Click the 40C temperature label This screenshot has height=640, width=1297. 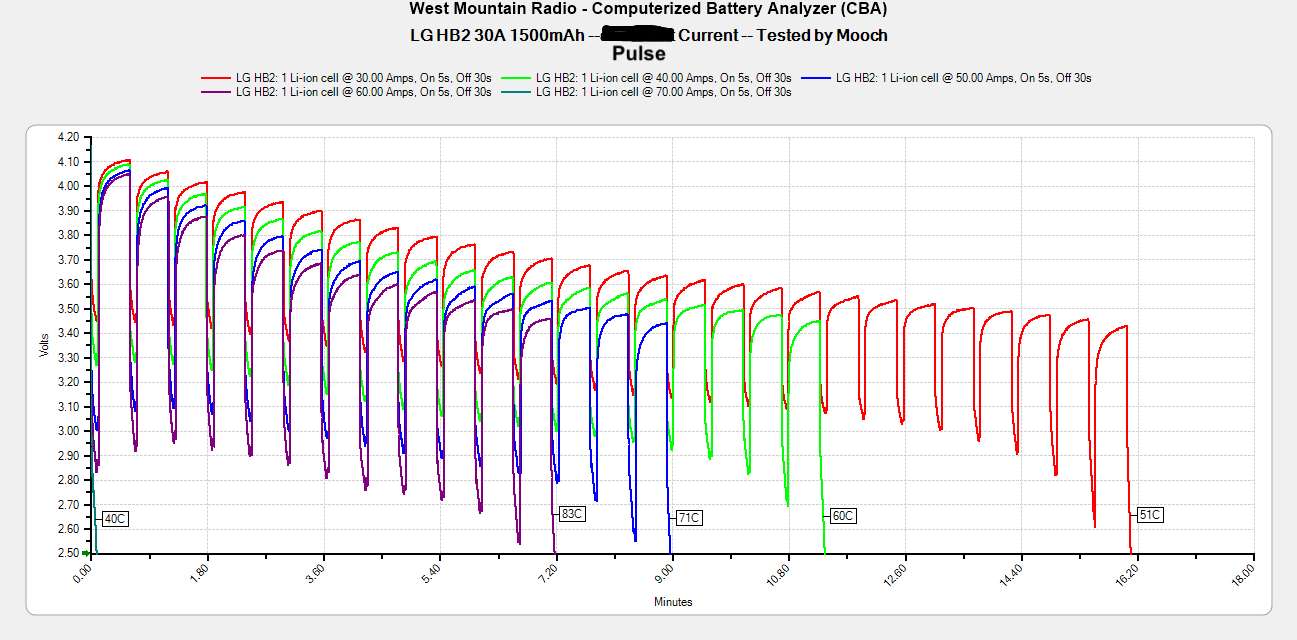(115, 519)
